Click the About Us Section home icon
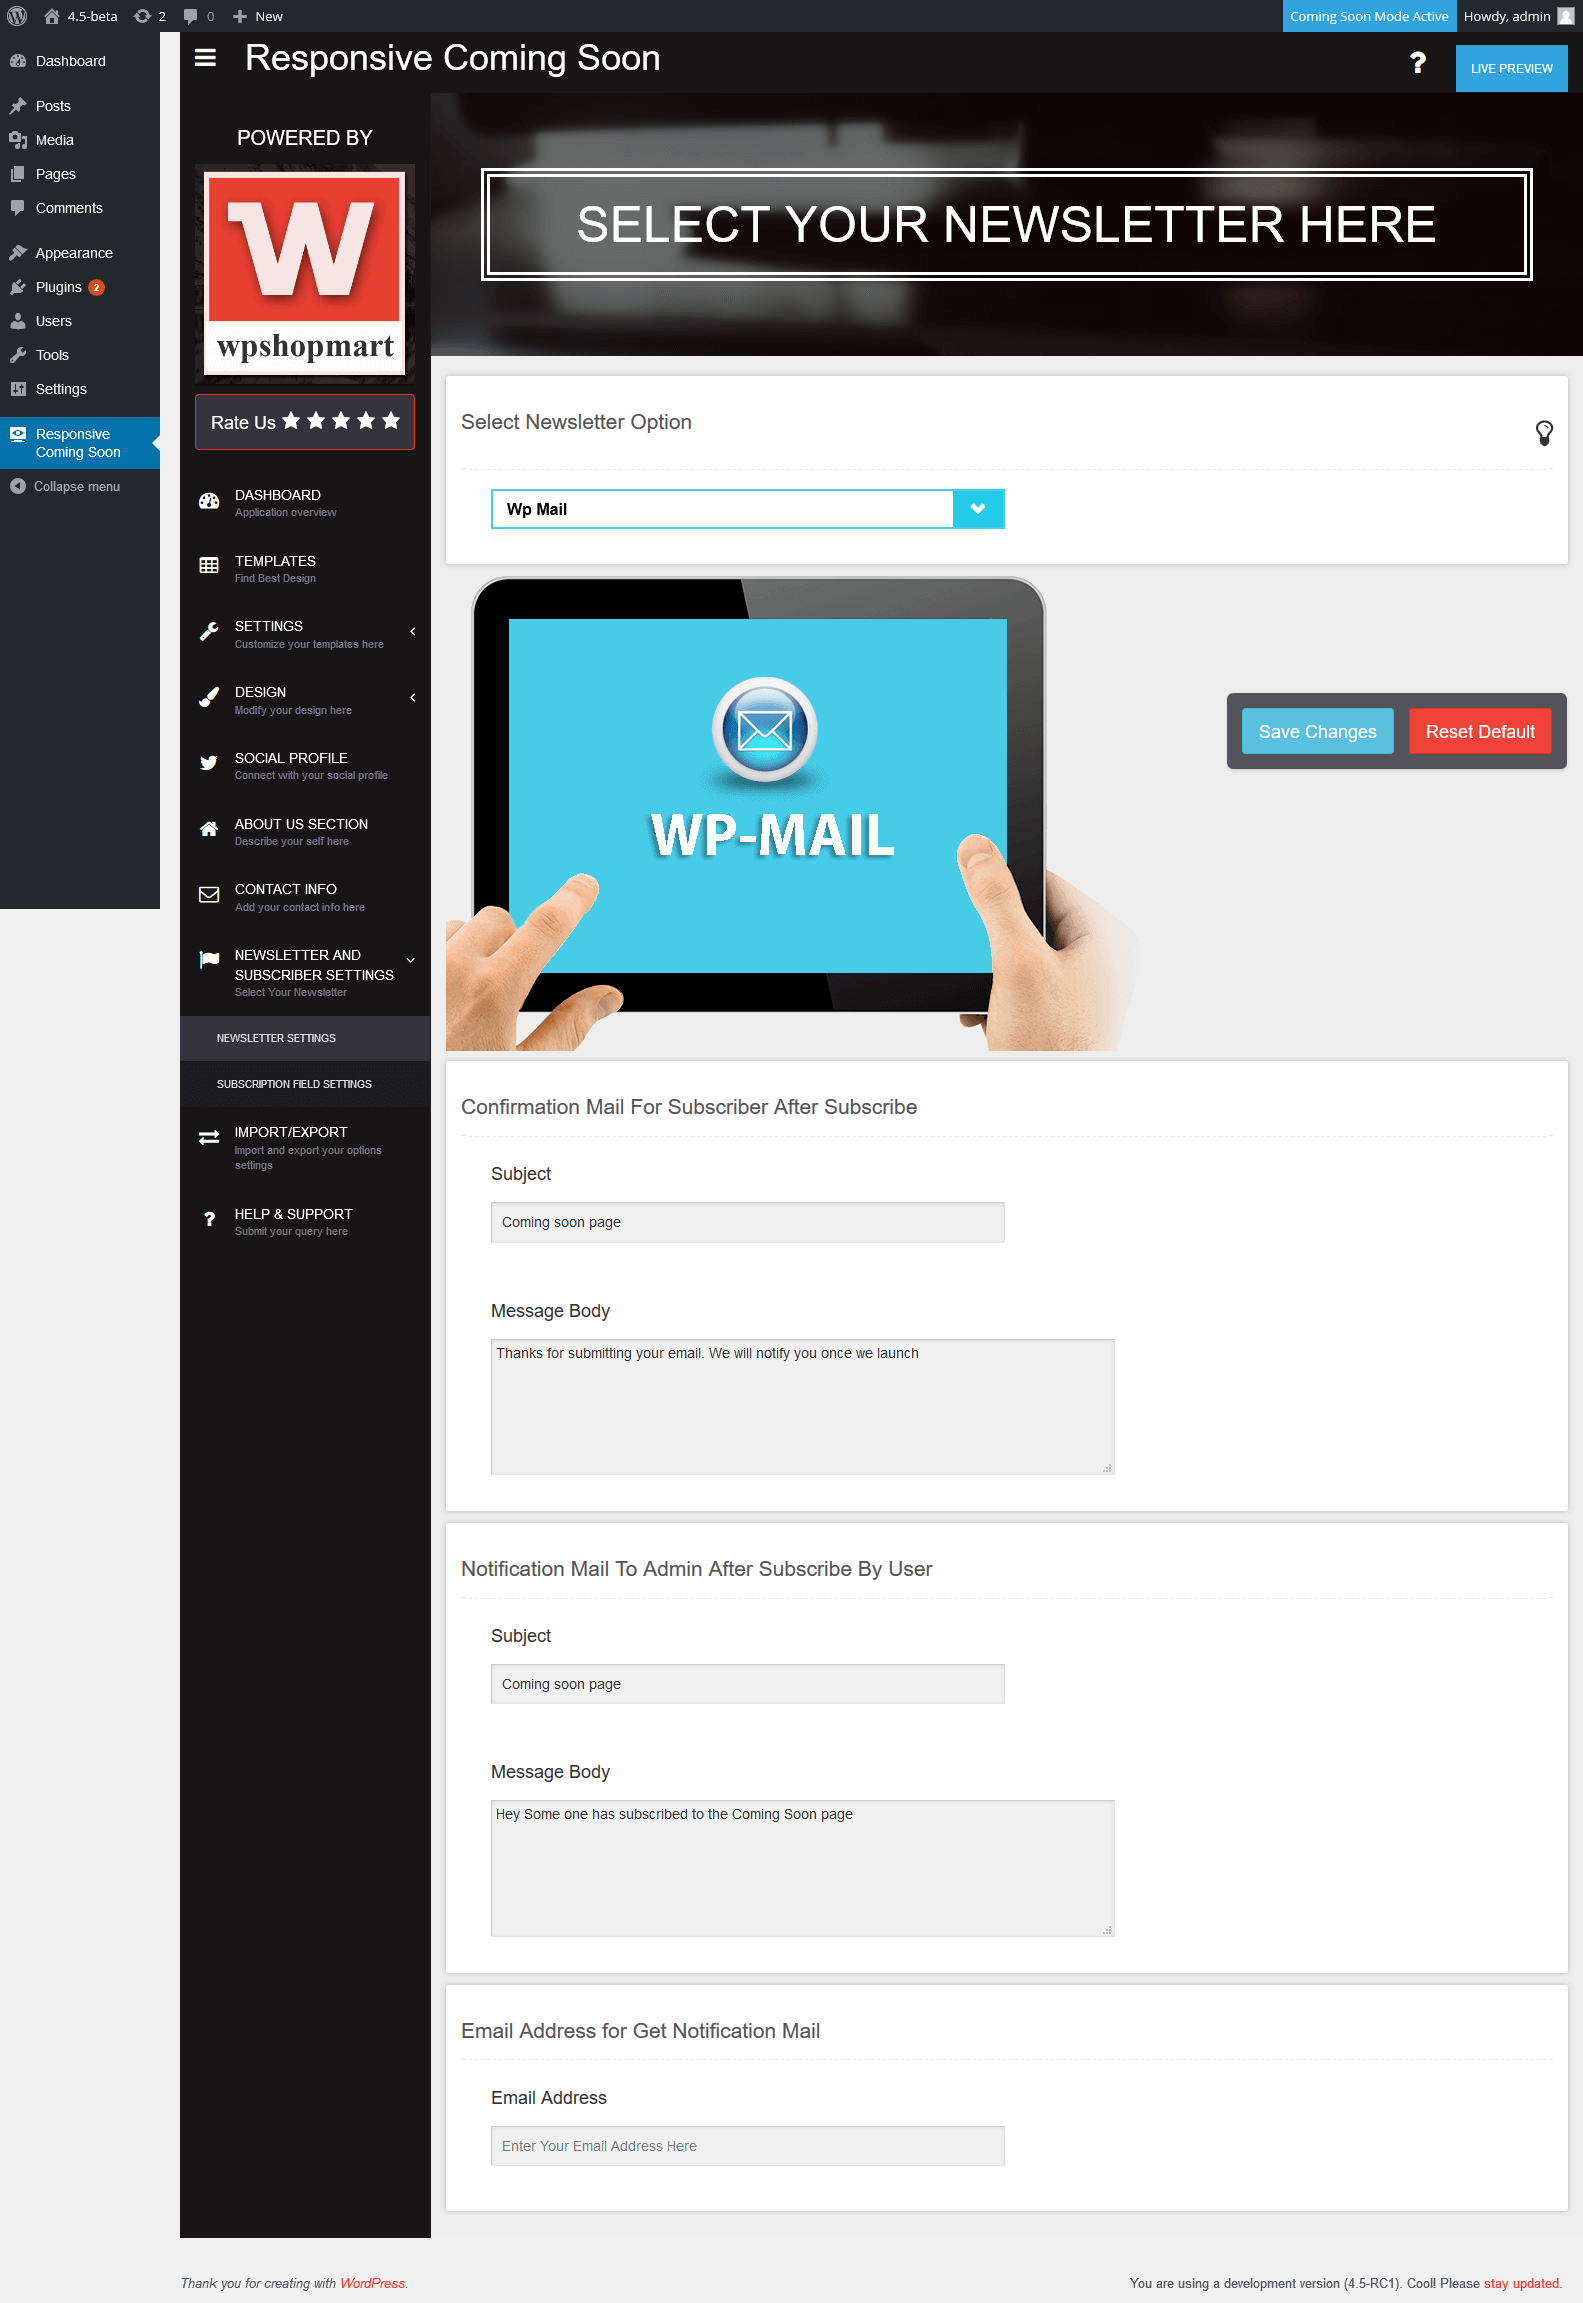This screenshot has height=2303, width=1583. 209,829
